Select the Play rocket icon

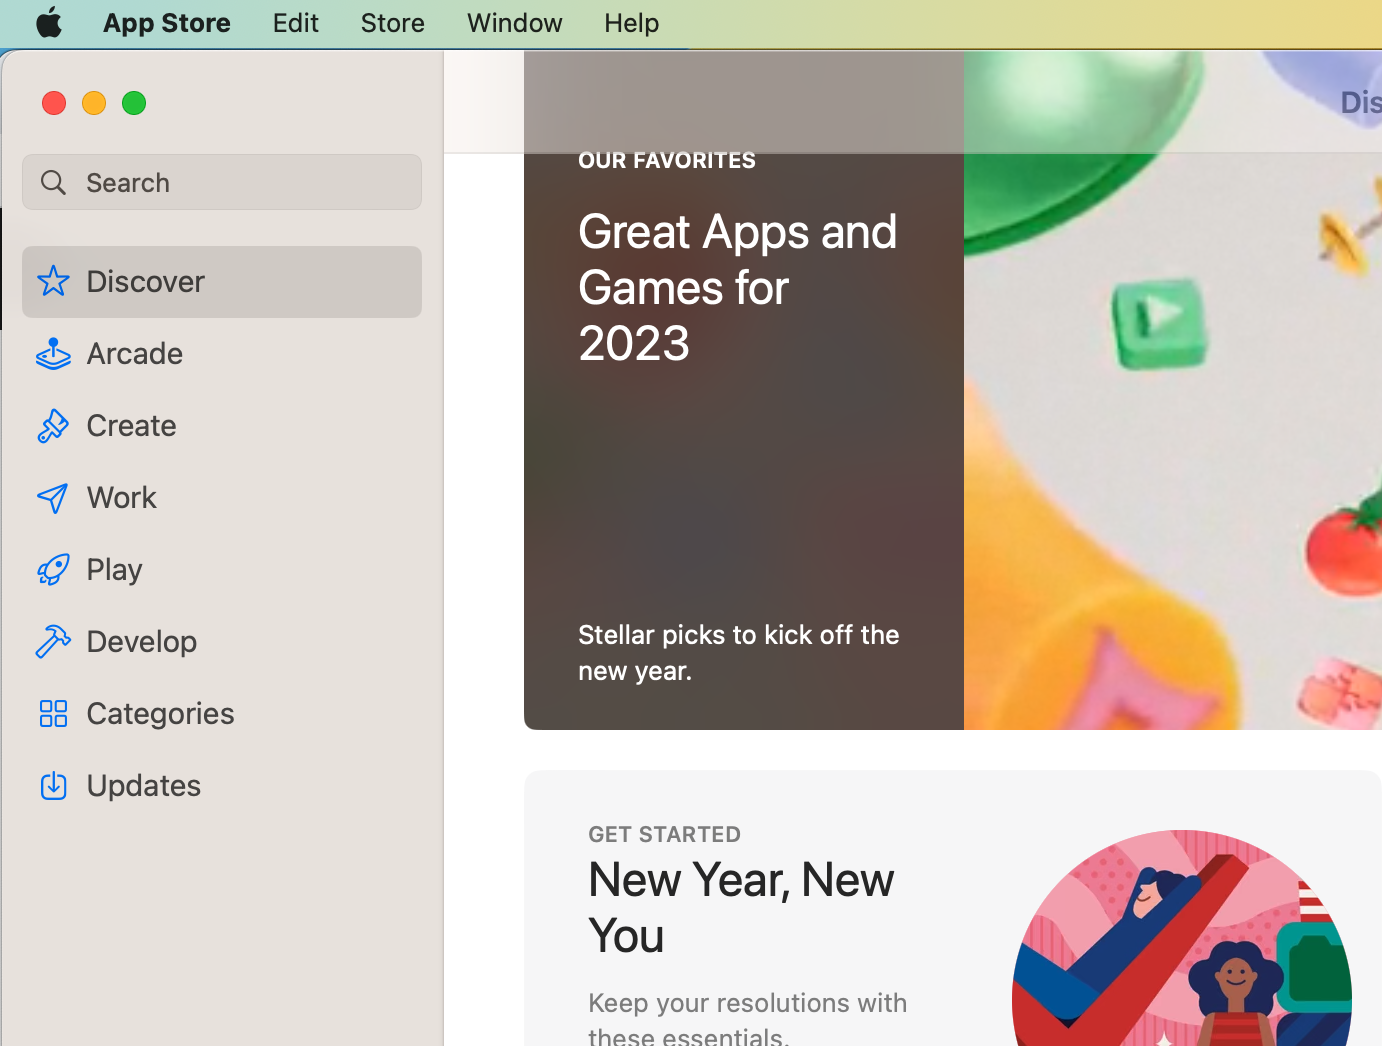click(53, 569)
